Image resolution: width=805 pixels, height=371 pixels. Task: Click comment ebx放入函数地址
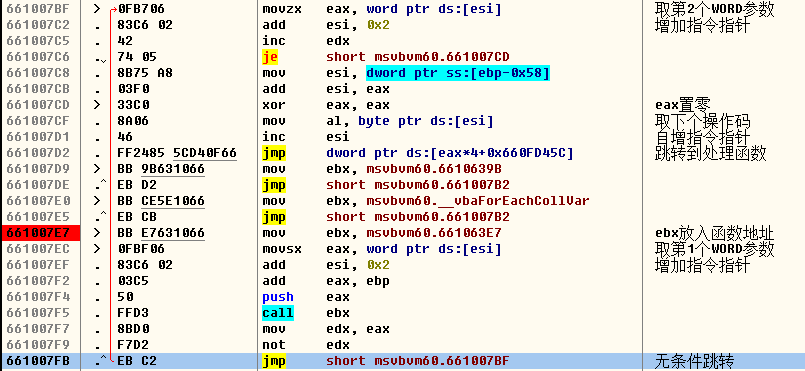click(715, 233)
